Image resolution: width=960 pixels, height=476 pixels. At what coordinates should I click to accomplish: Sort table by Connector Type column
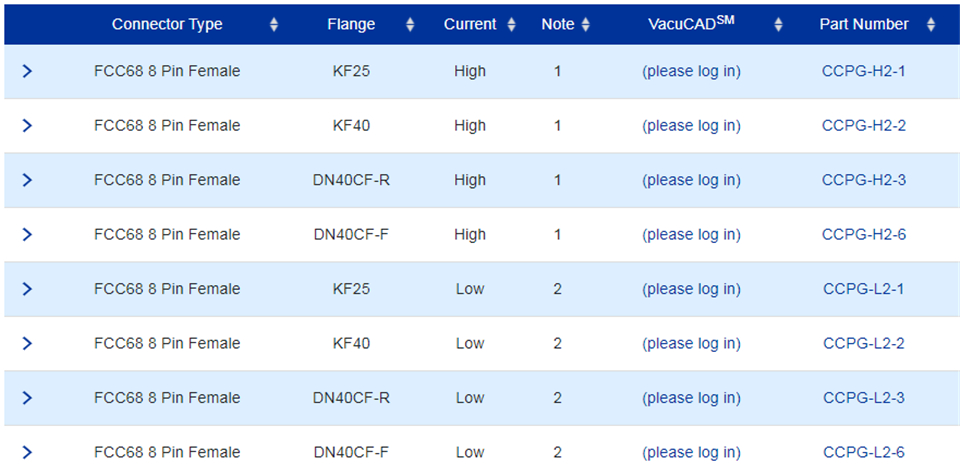274,25
